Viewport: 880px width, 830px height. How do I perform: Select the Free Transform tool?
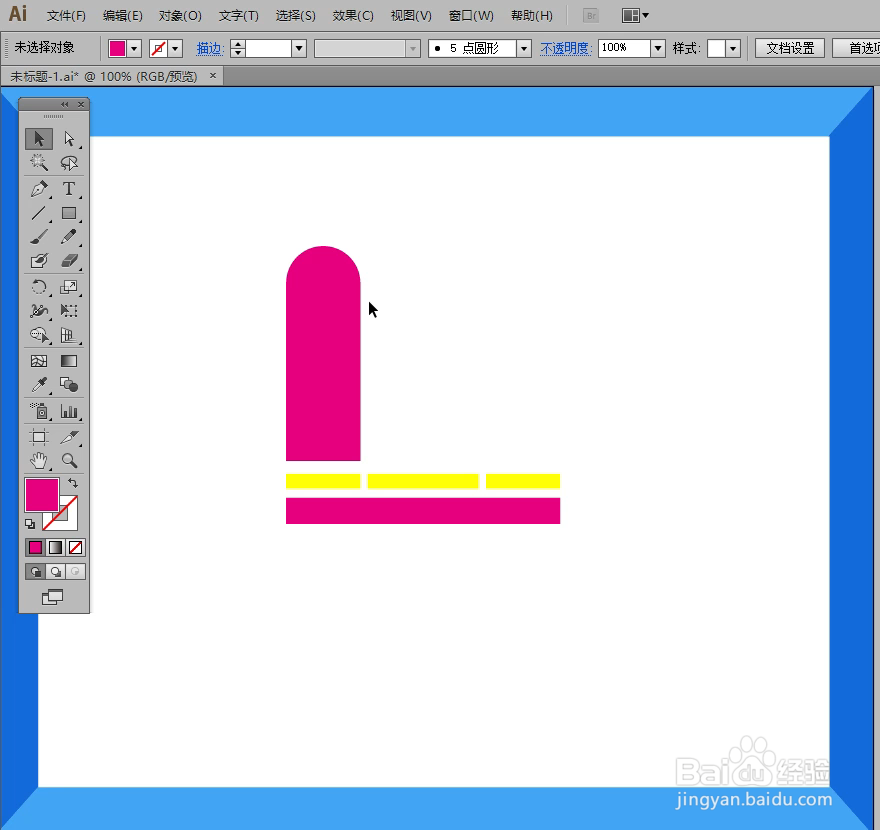point(69,311)
